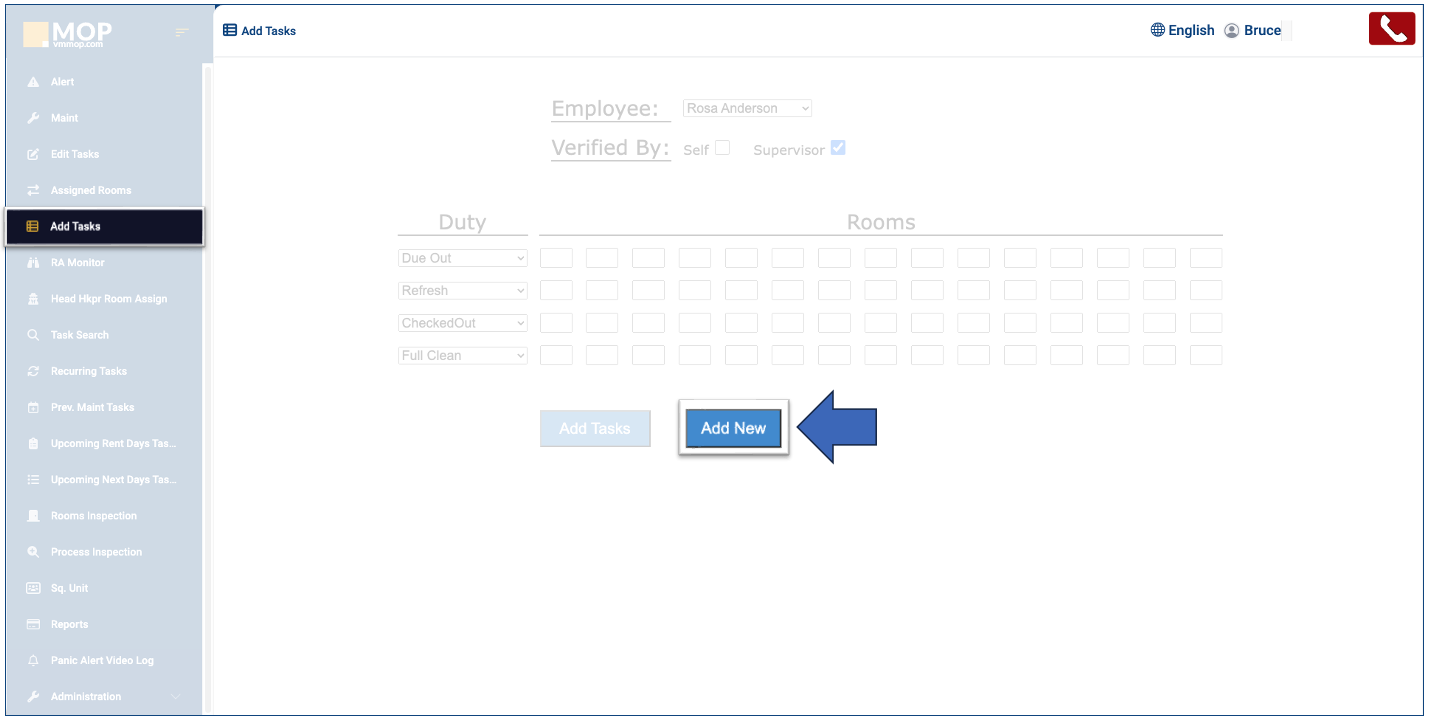Open the Due Out duty dropdown
The height and width of the screenshot is (722, 1430).
[x=463, y=258]
